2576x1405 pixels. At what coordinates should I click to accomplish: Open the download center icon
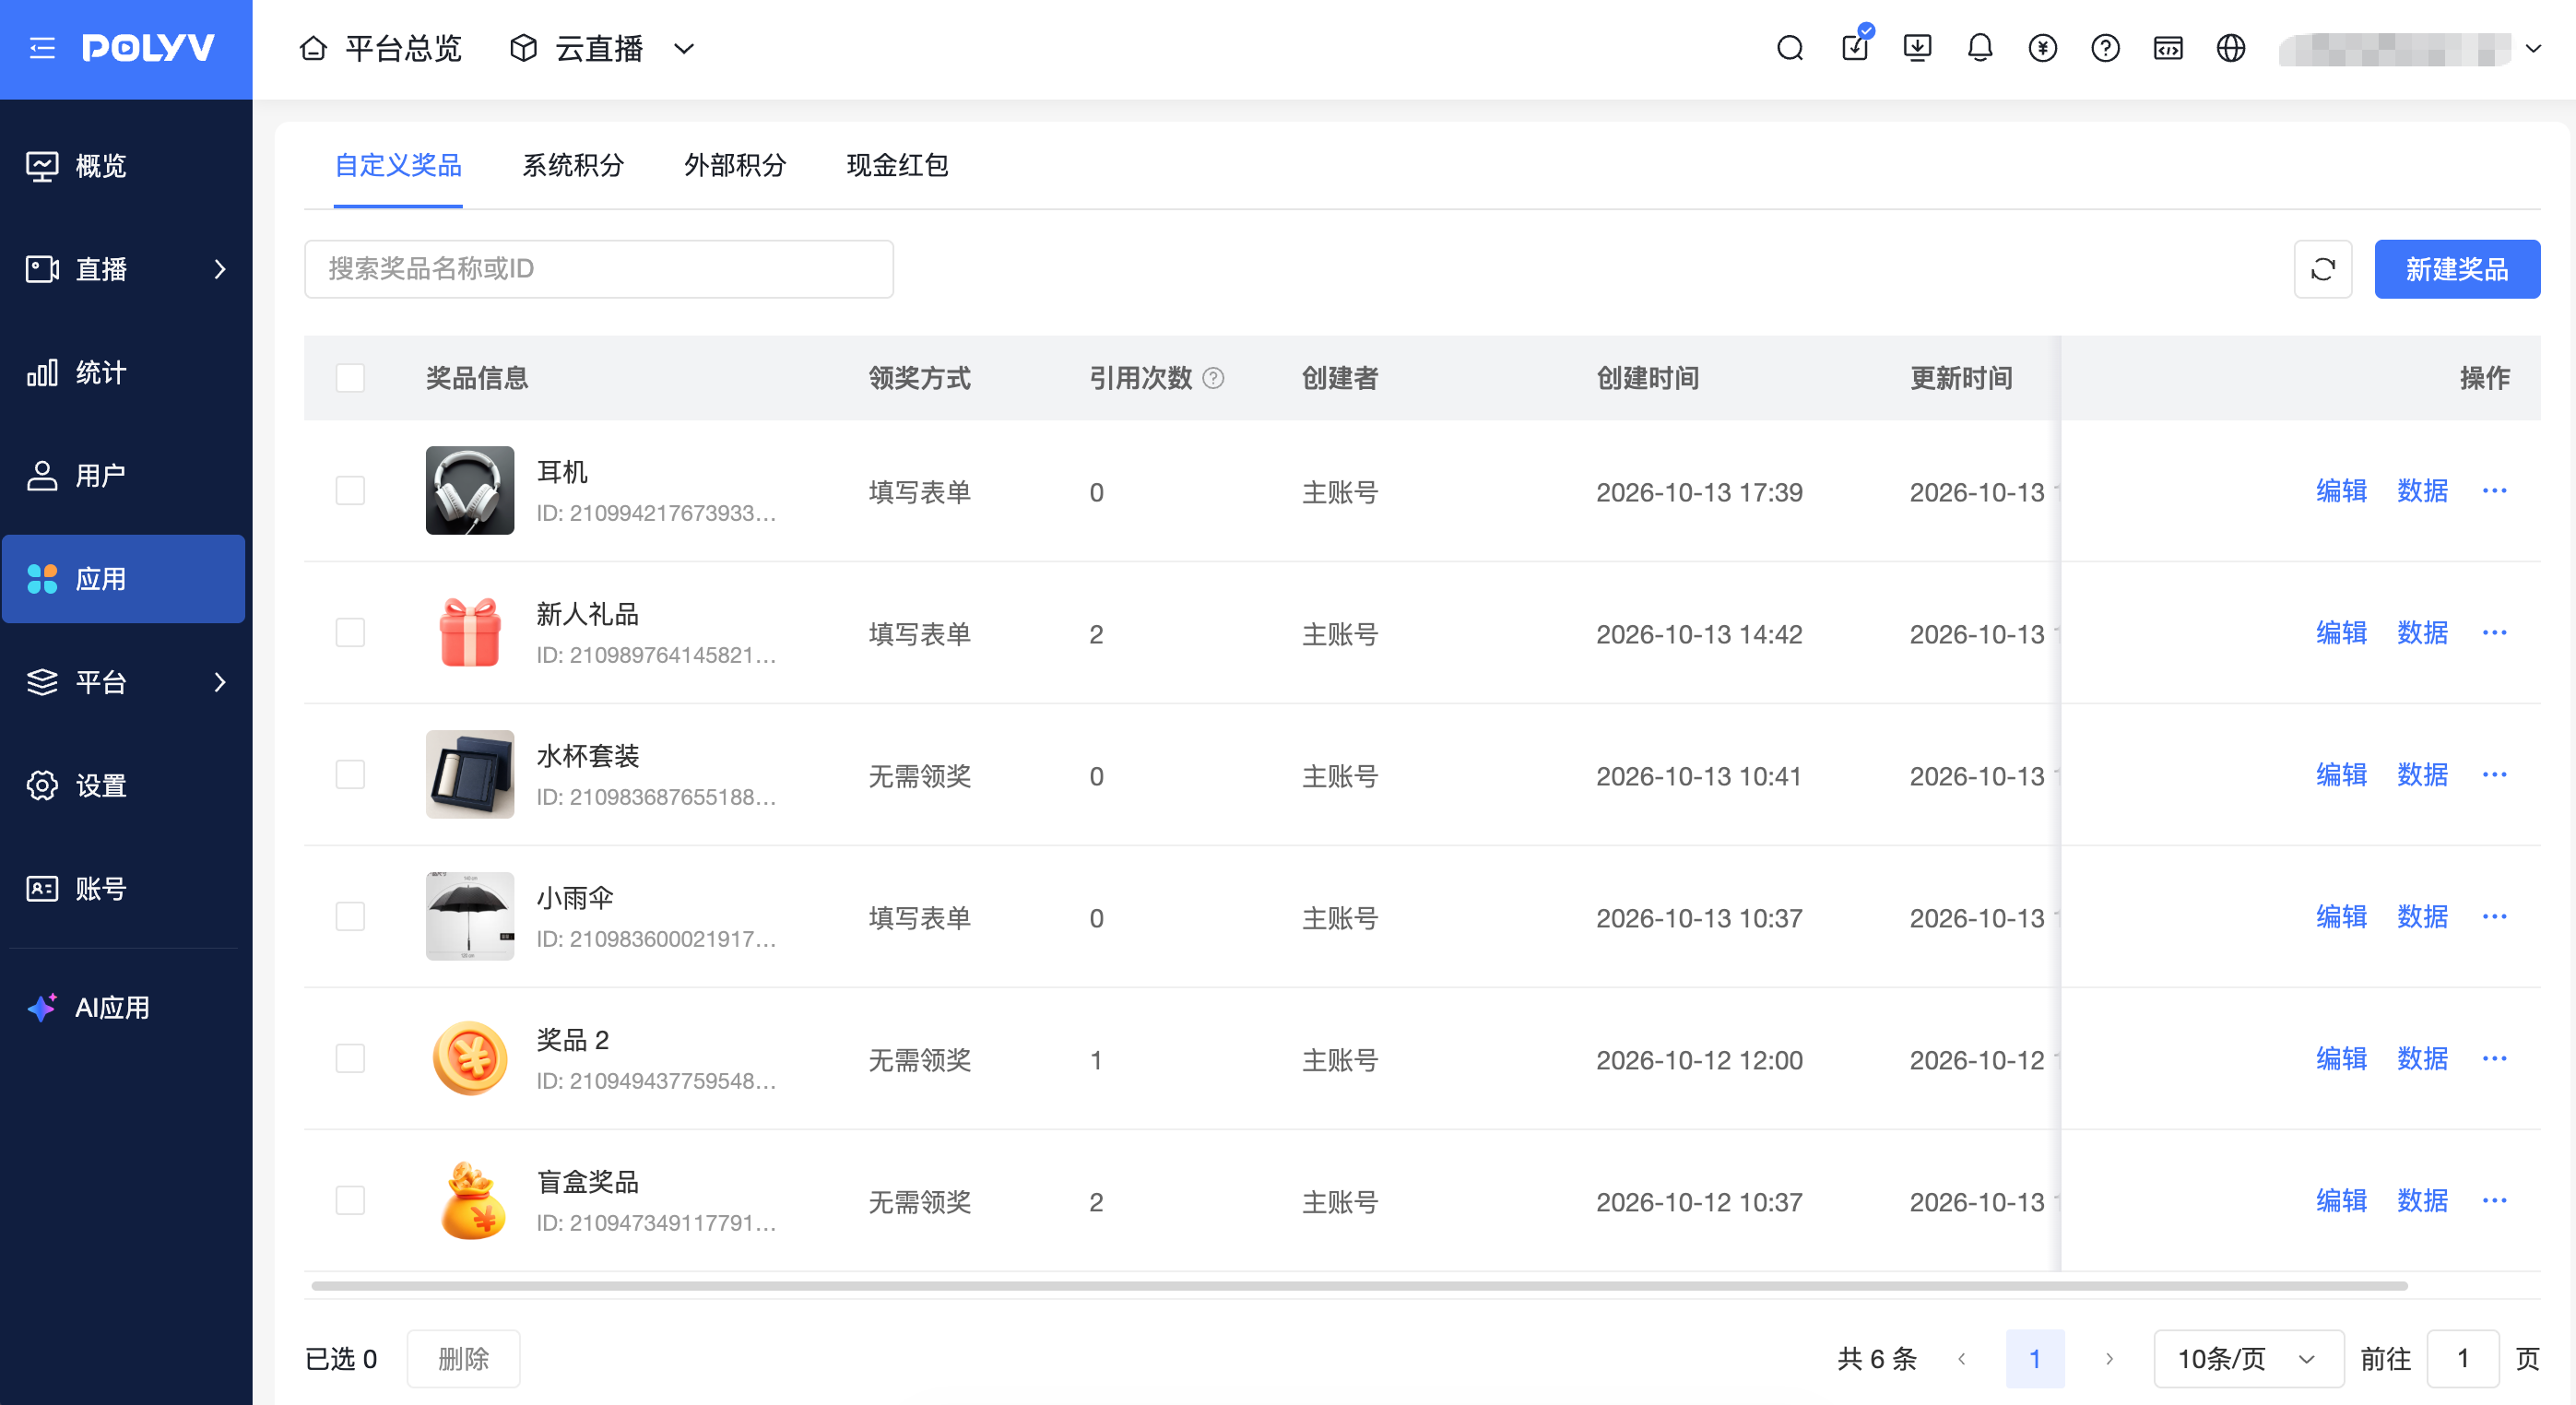1917,48
